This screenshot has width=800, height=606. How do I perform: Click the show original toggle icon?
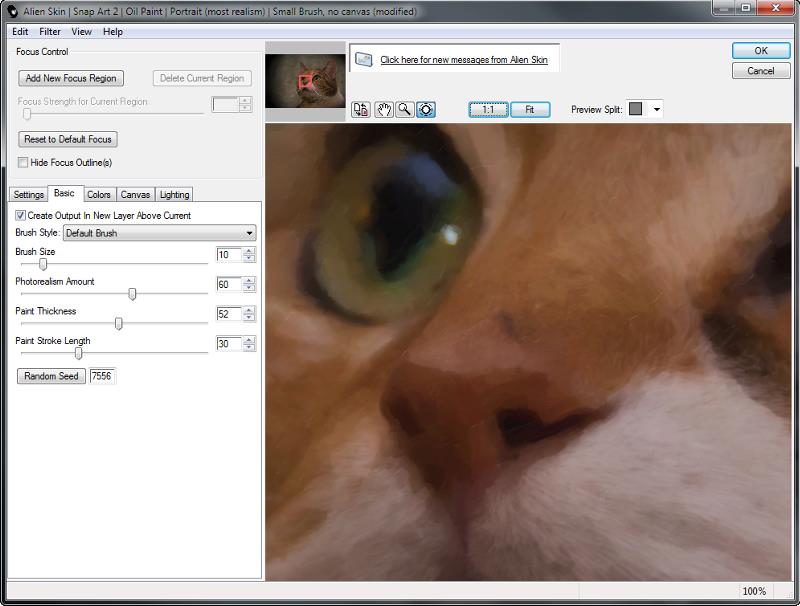[x=361, y=110]
